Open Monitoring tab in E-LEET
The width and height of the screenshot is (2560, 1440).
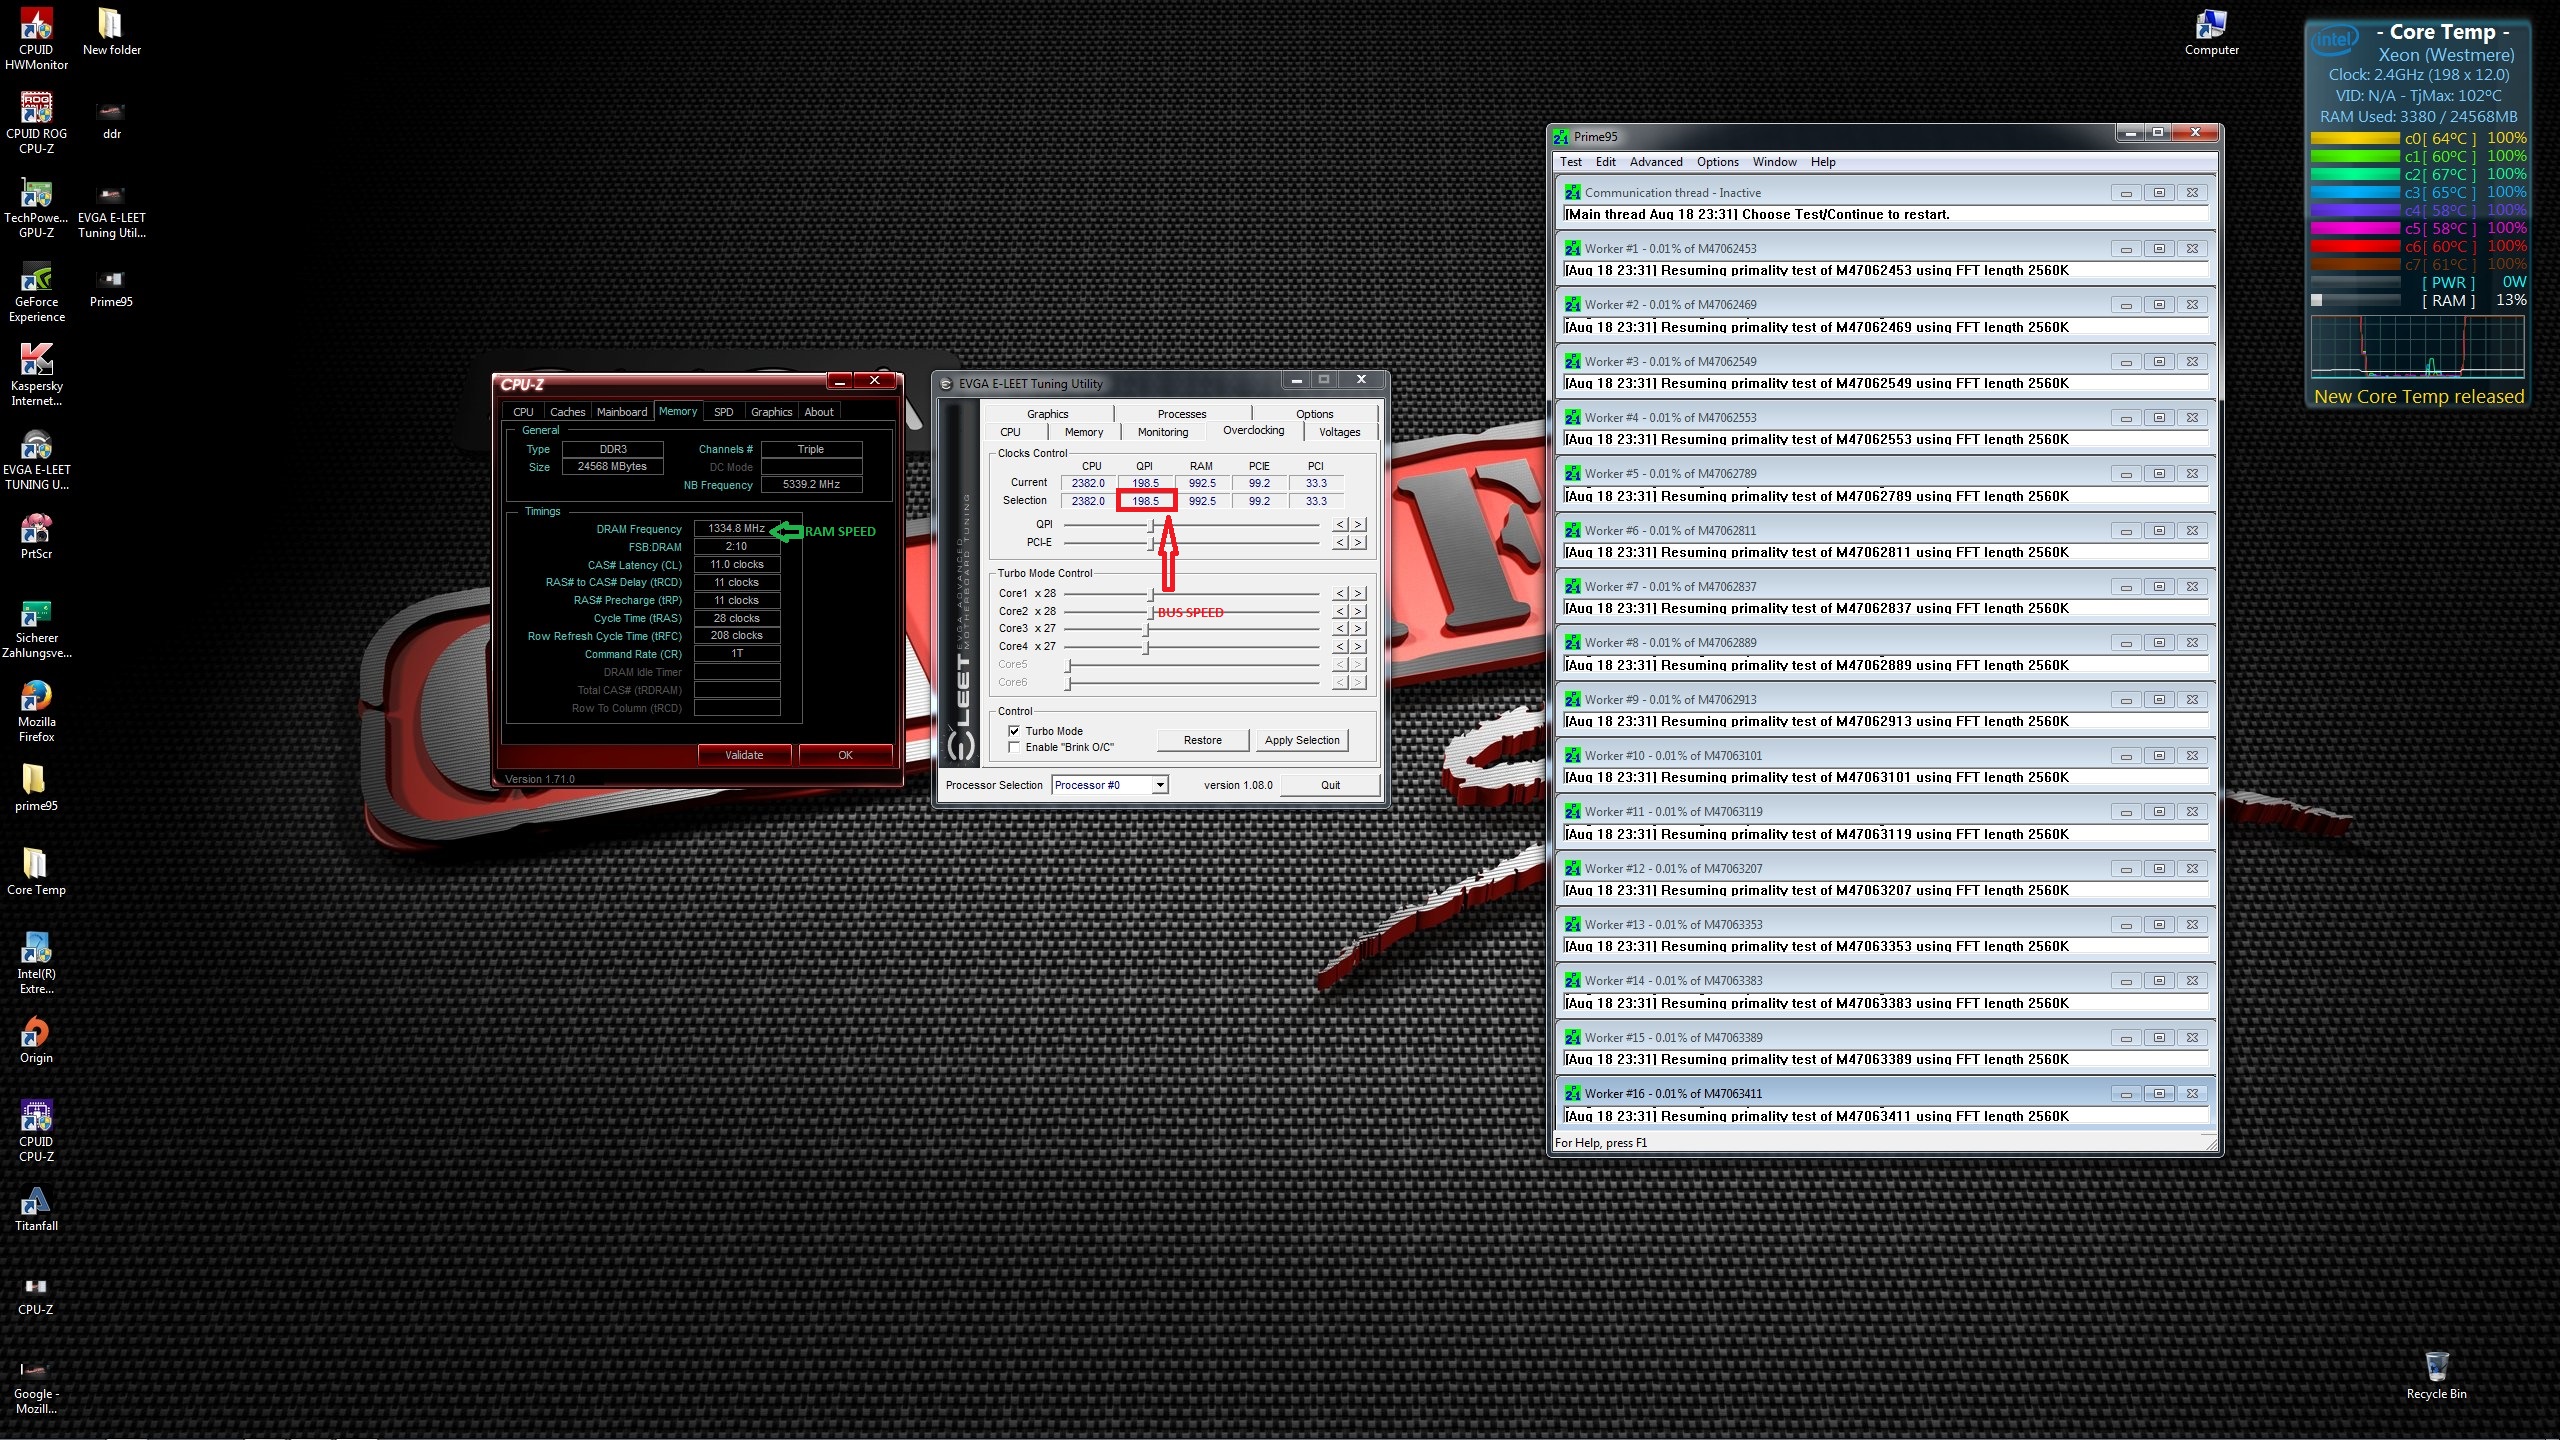click(1163, 432)
